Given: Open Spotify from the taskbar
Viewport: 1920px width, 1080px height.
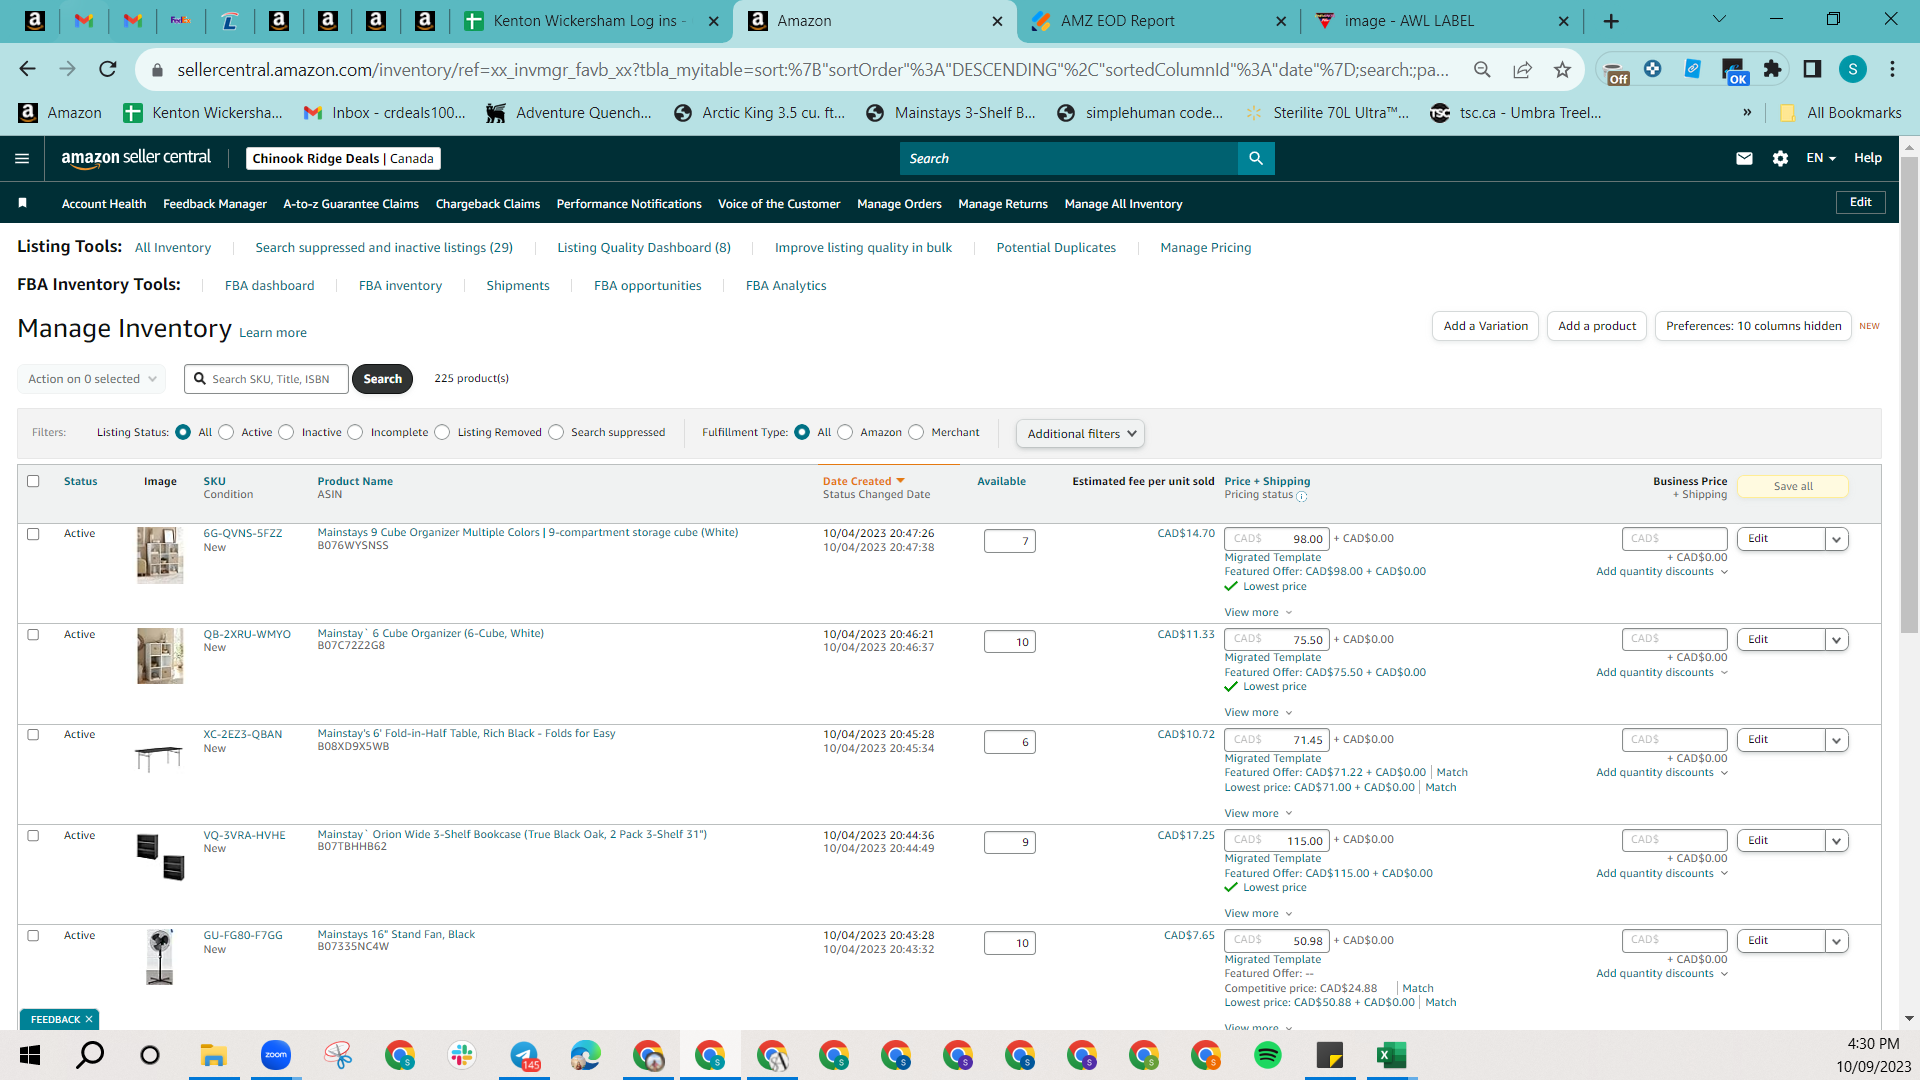Looking at the screenshot, I should tap(1268, 1055).
